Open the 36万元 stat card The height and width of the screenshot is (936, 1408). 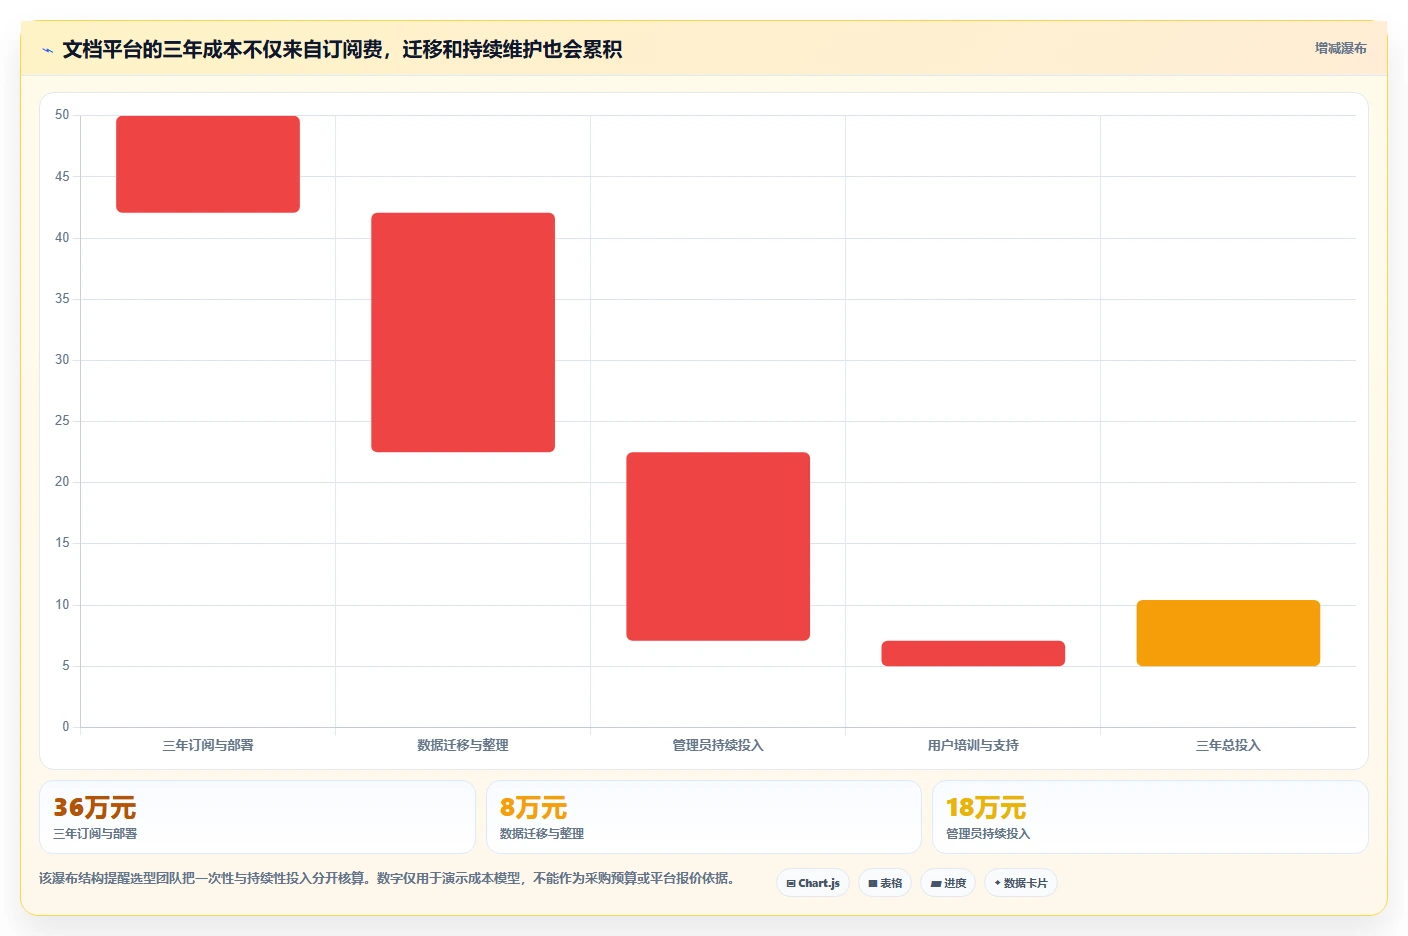click(x=257, y=817)
